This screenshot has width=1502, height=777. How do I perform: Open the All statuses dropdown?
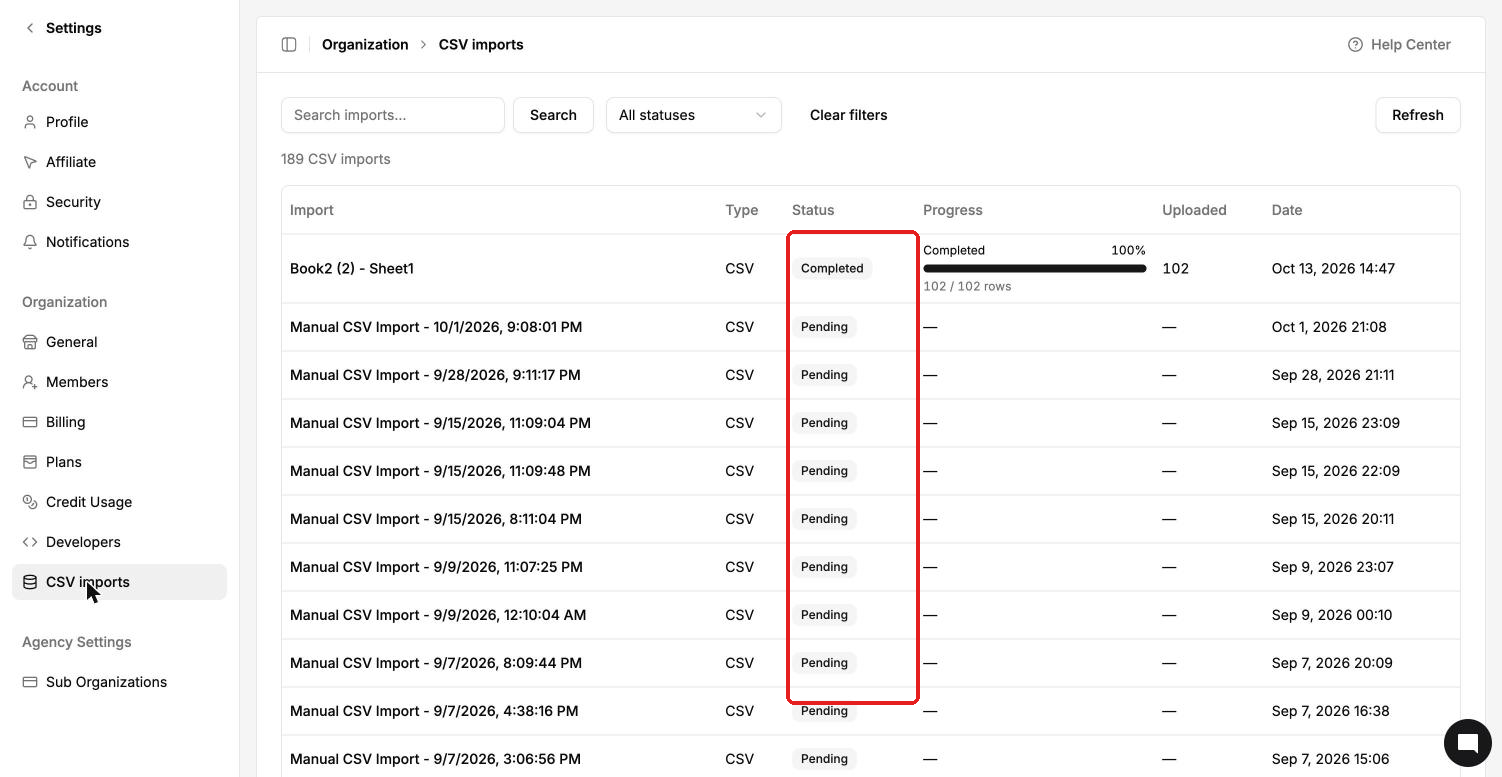point(693,115)
